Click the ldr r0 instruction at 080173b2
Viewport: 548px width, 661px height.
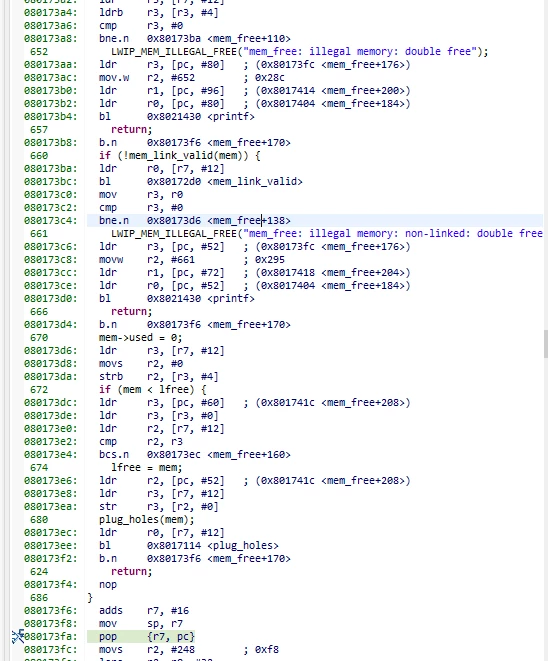click(x=255, y=104)
